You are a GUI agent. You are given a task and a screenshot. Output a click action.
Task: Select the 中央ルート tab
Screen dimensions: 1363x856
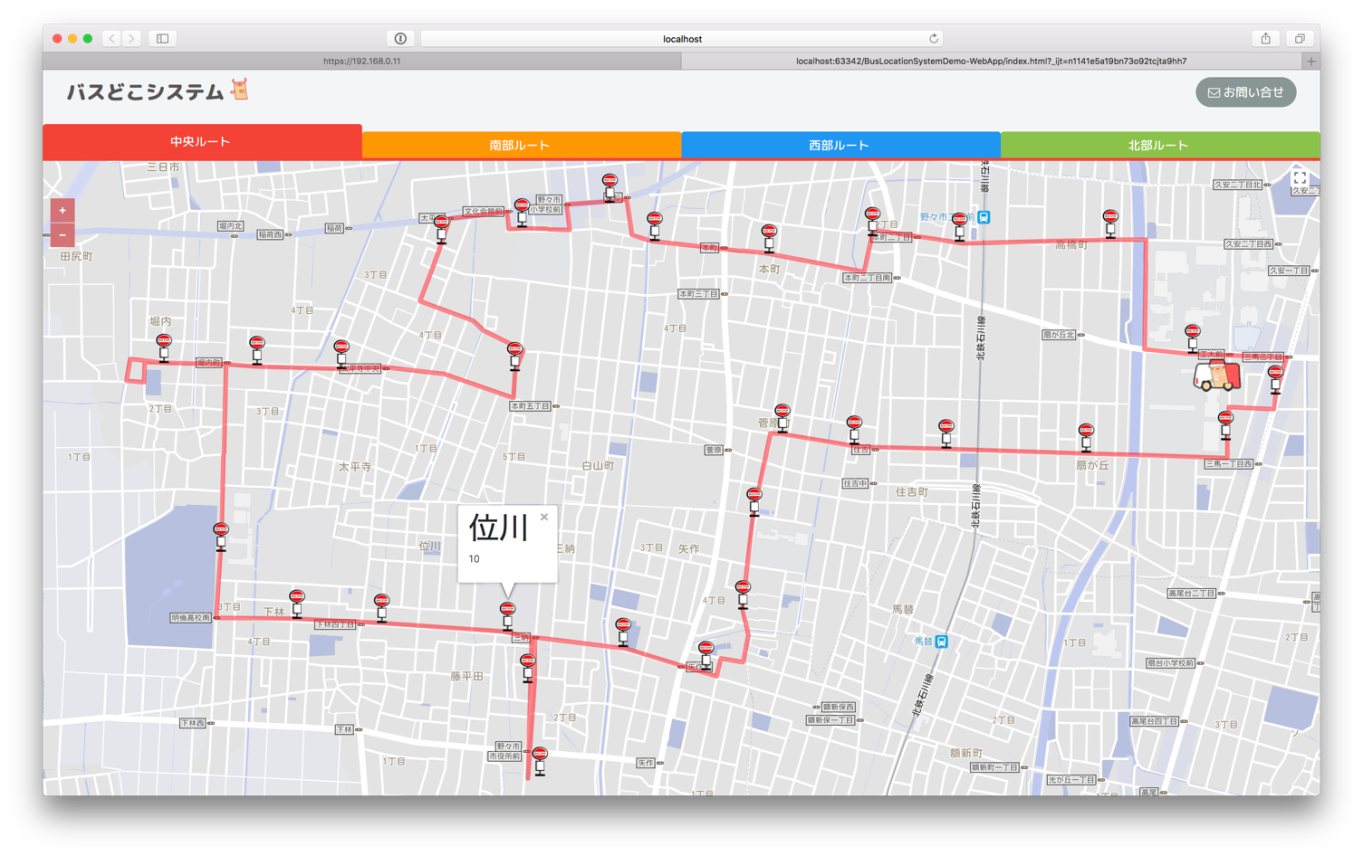click(x=201, y=142)
